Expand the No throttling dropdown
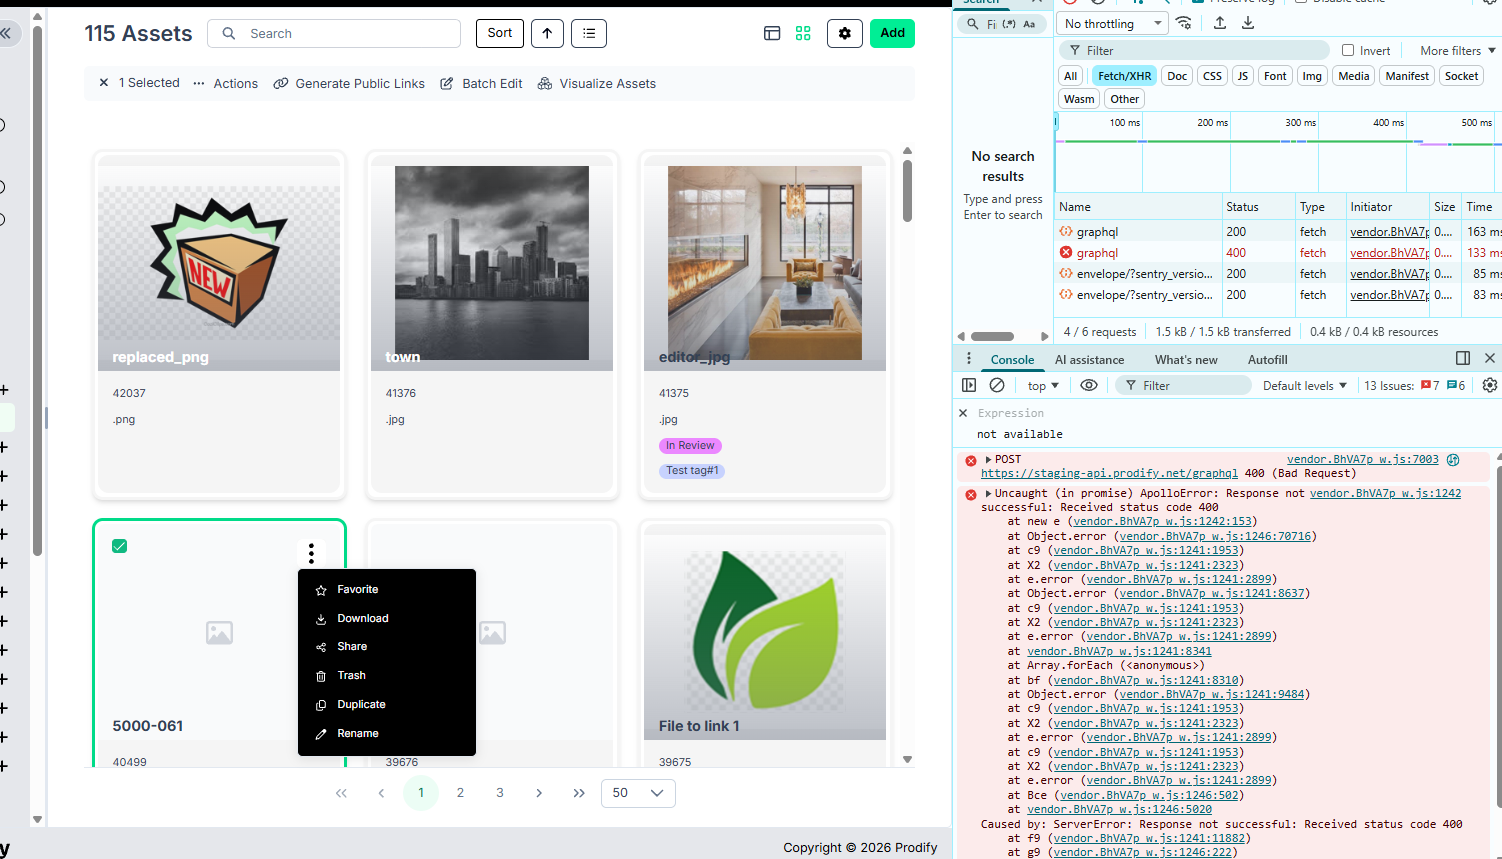Image resolution: width=1502 pixels, height=859 pixels. [1114, 23]
